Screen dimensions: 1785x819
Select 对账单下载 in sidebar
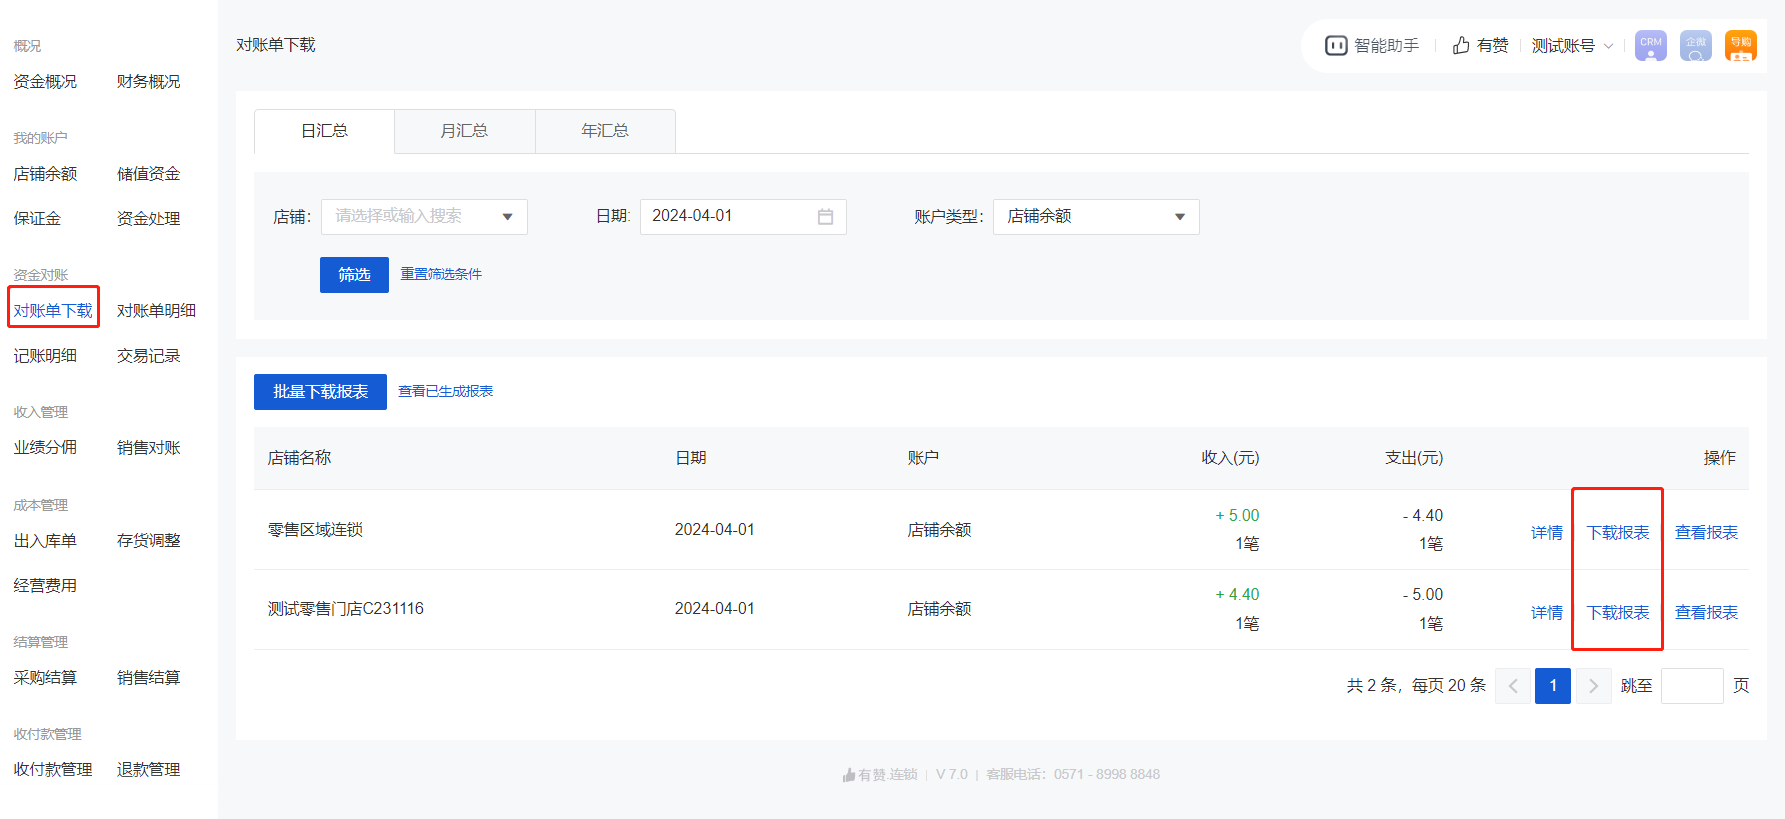click(x=53, y=311)
